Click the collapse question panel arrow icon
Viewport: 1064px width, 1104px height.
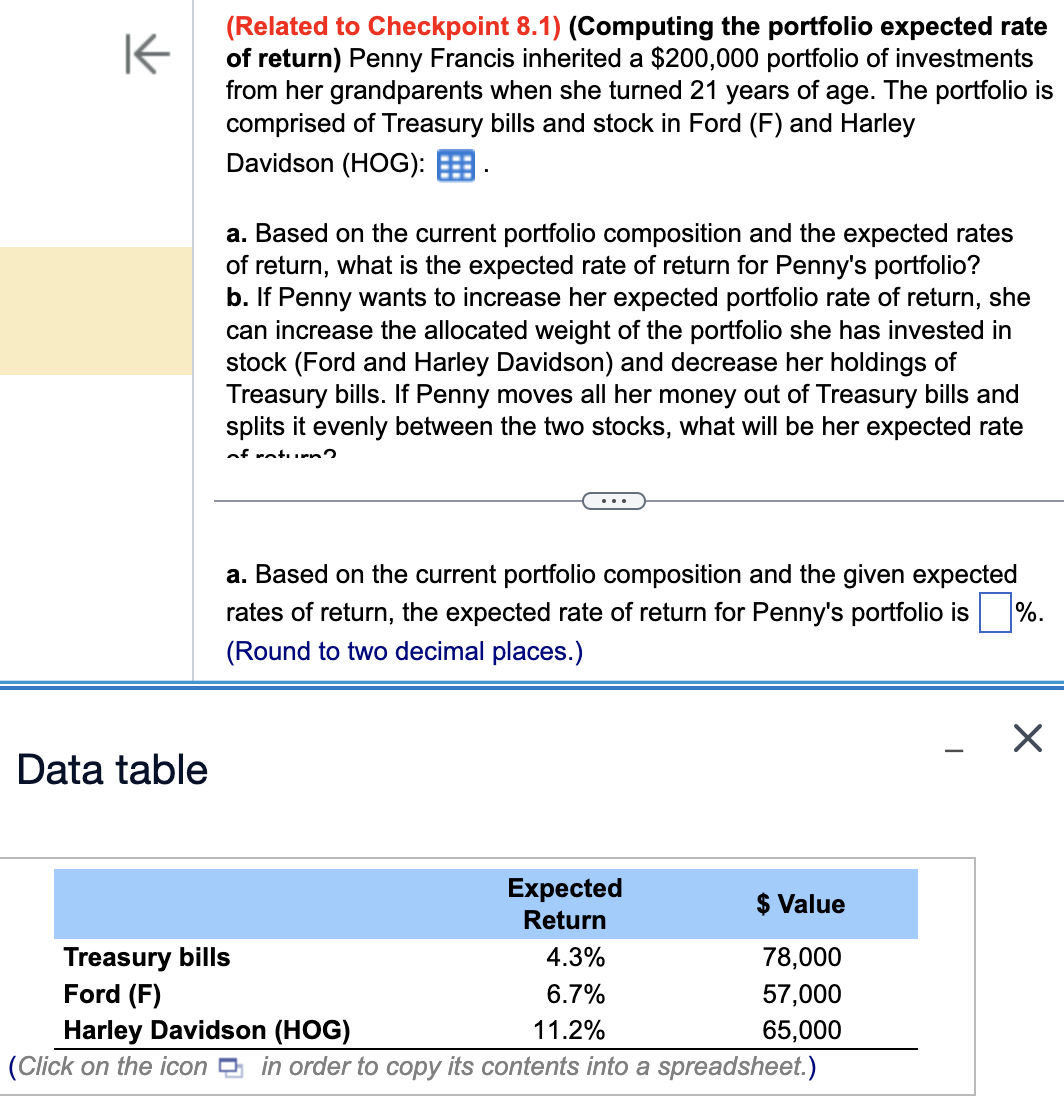click(146, 55)
